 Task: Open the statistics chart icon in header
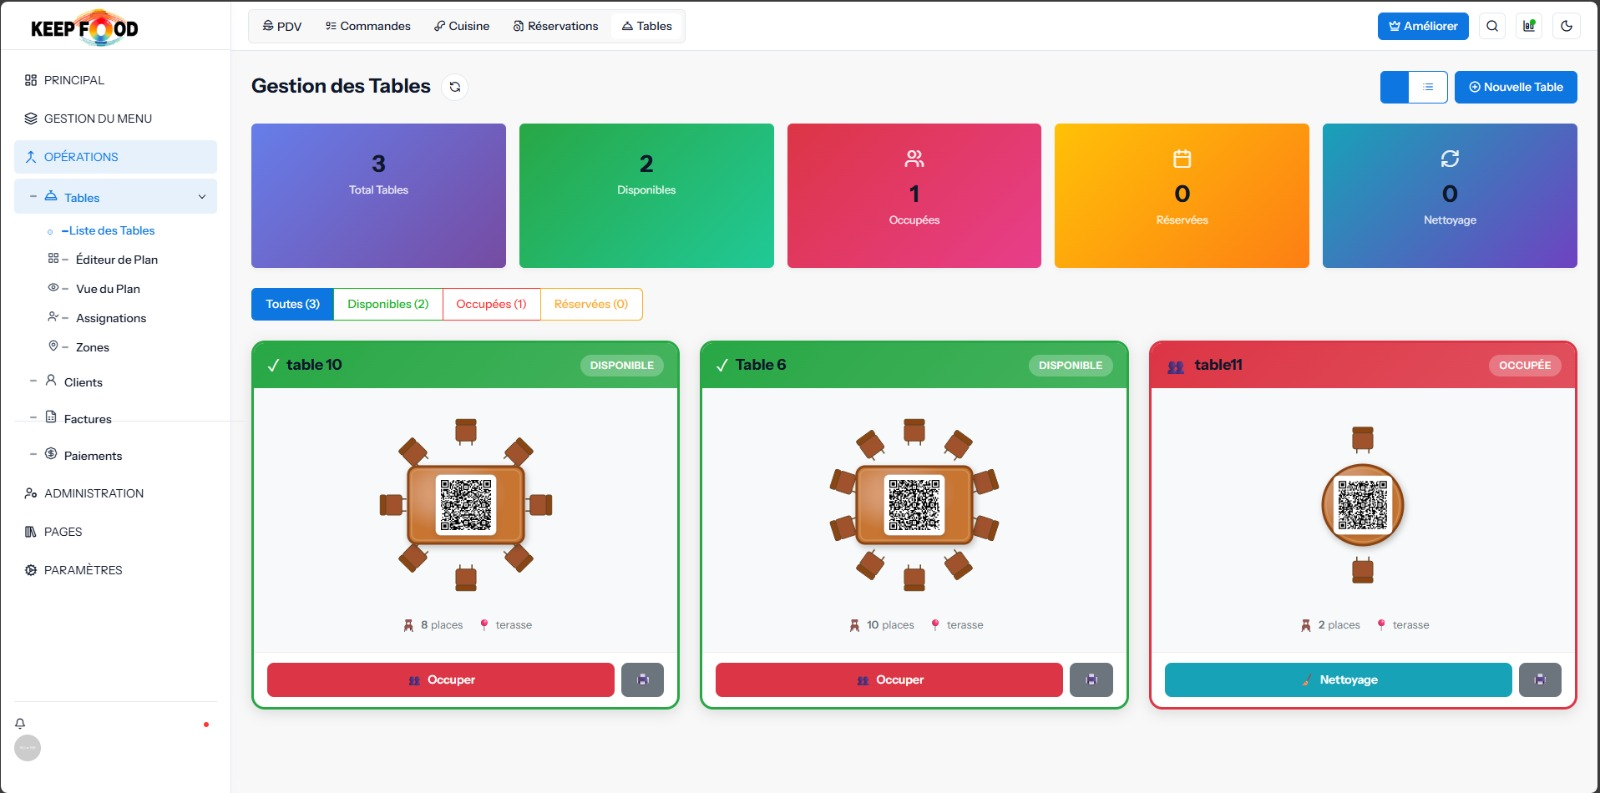1529,26
